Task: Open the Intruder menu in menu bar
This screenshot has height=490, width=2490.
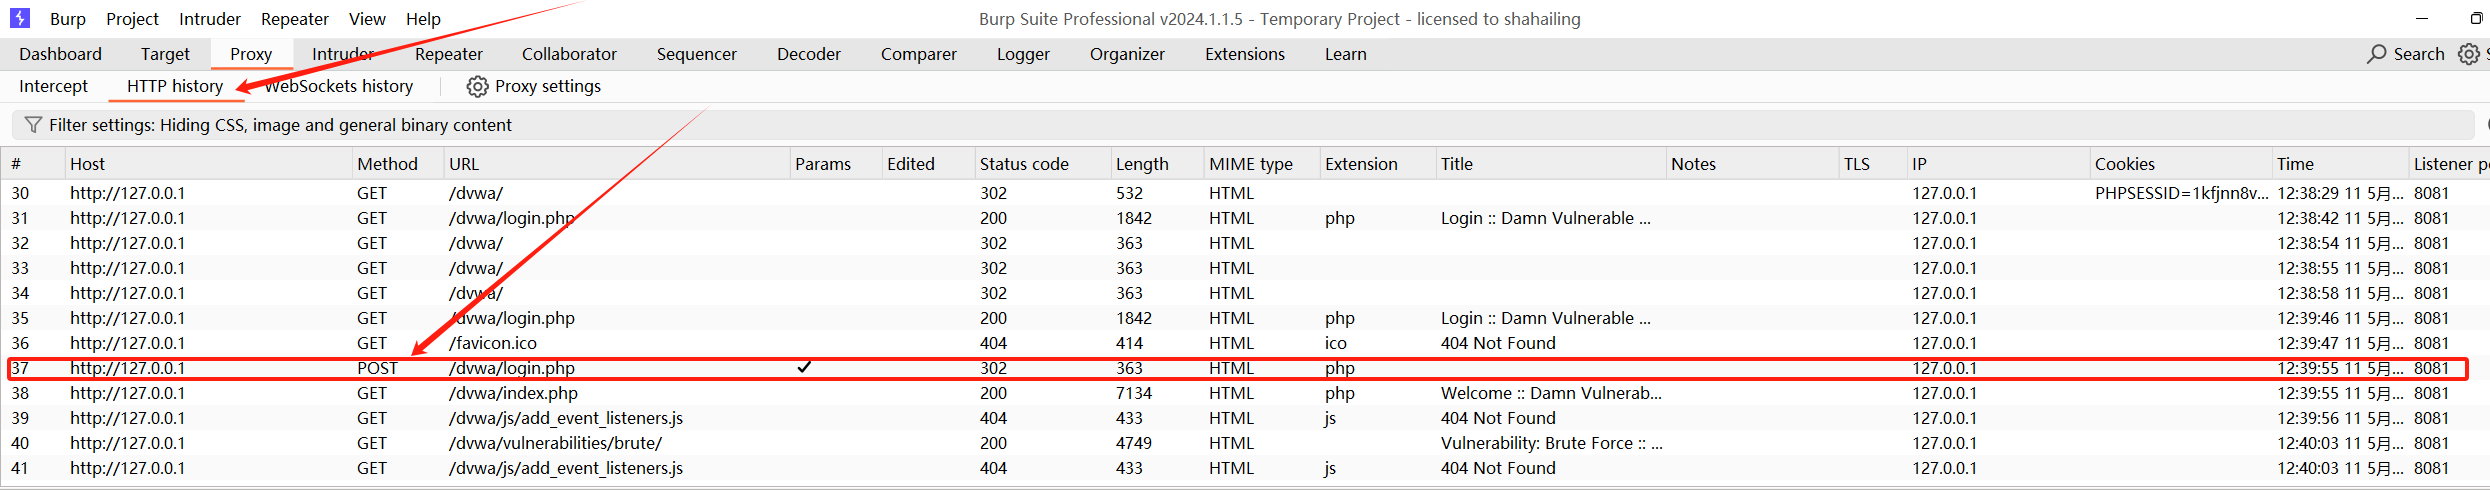Action: tap(210, 19)
